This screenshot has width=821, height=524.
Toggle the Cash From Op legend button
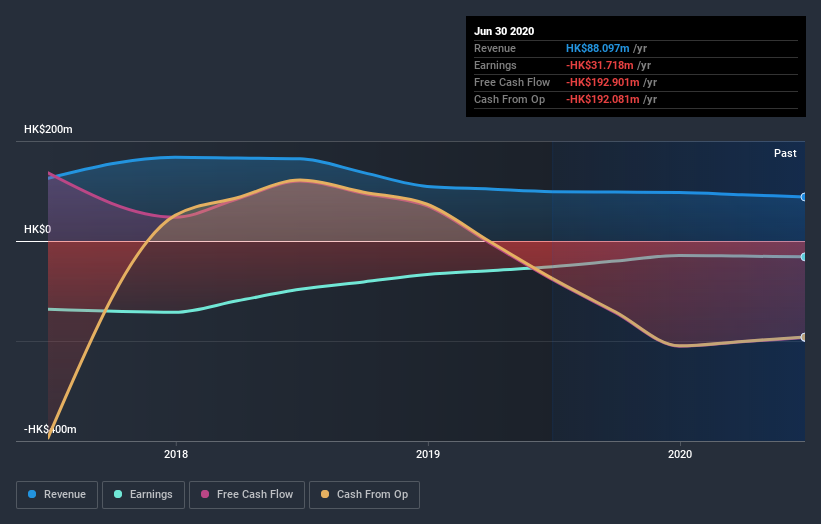[x=364, y=495]
